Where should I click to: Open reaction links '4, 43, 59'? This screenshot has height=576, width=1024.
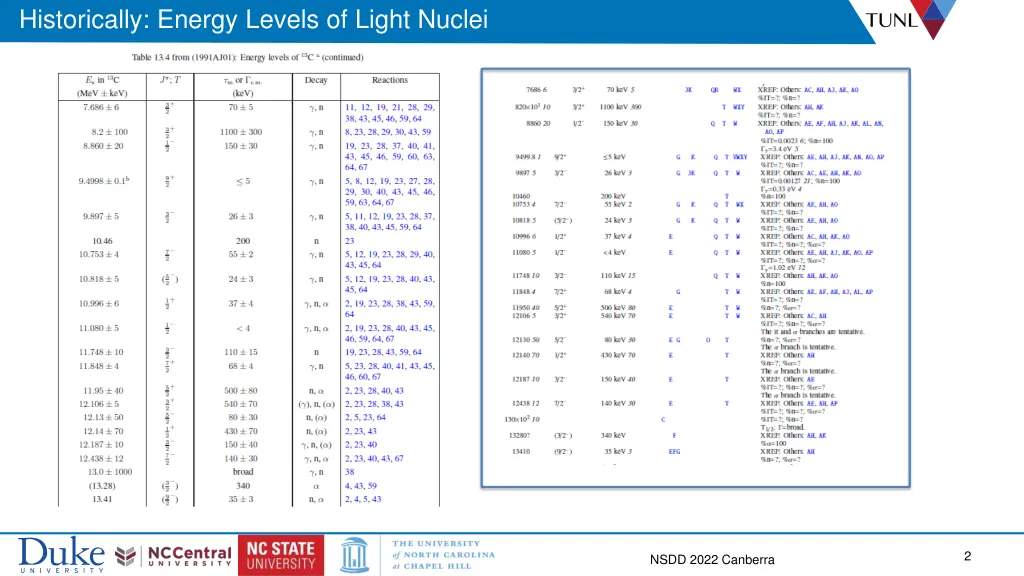coord(361,486)
